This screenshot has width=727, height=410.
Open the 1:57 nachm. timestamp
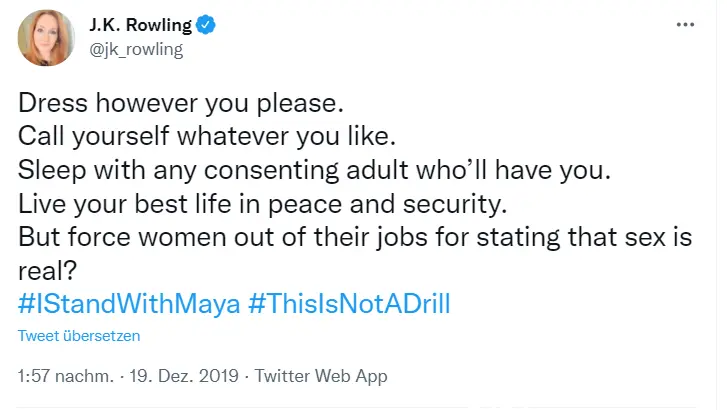pos(65,376)
